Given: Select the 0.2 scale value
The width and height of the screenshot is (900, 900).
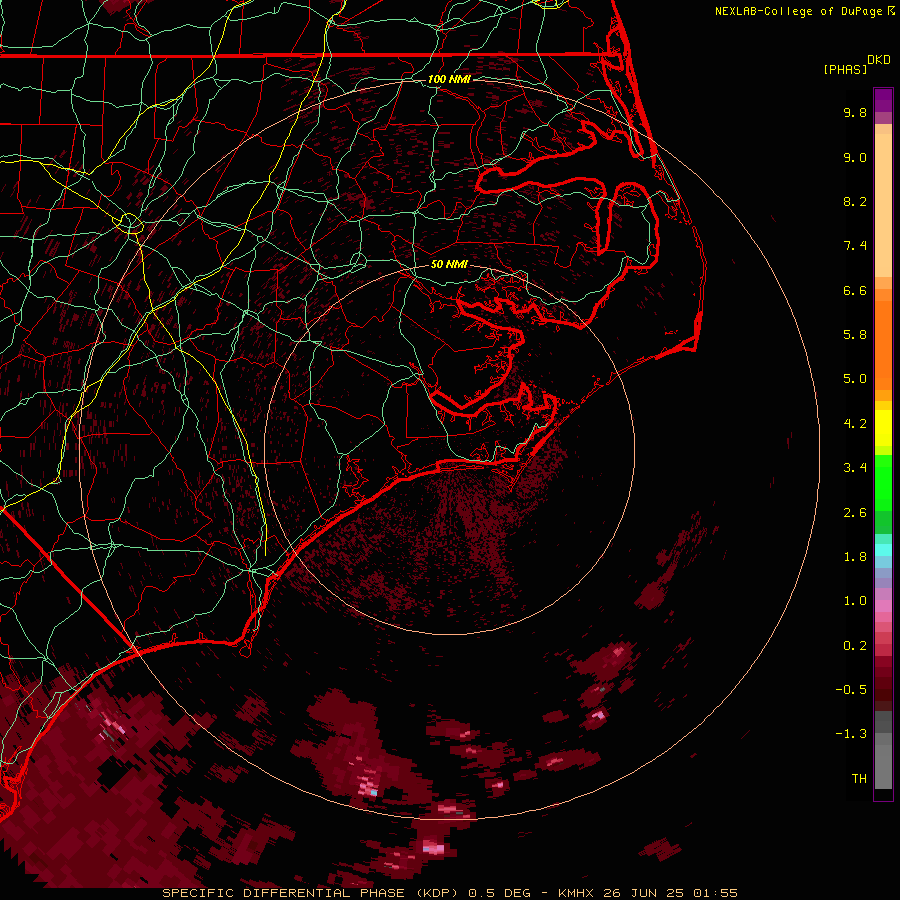Looking at the screenshot, I should 855,646.
